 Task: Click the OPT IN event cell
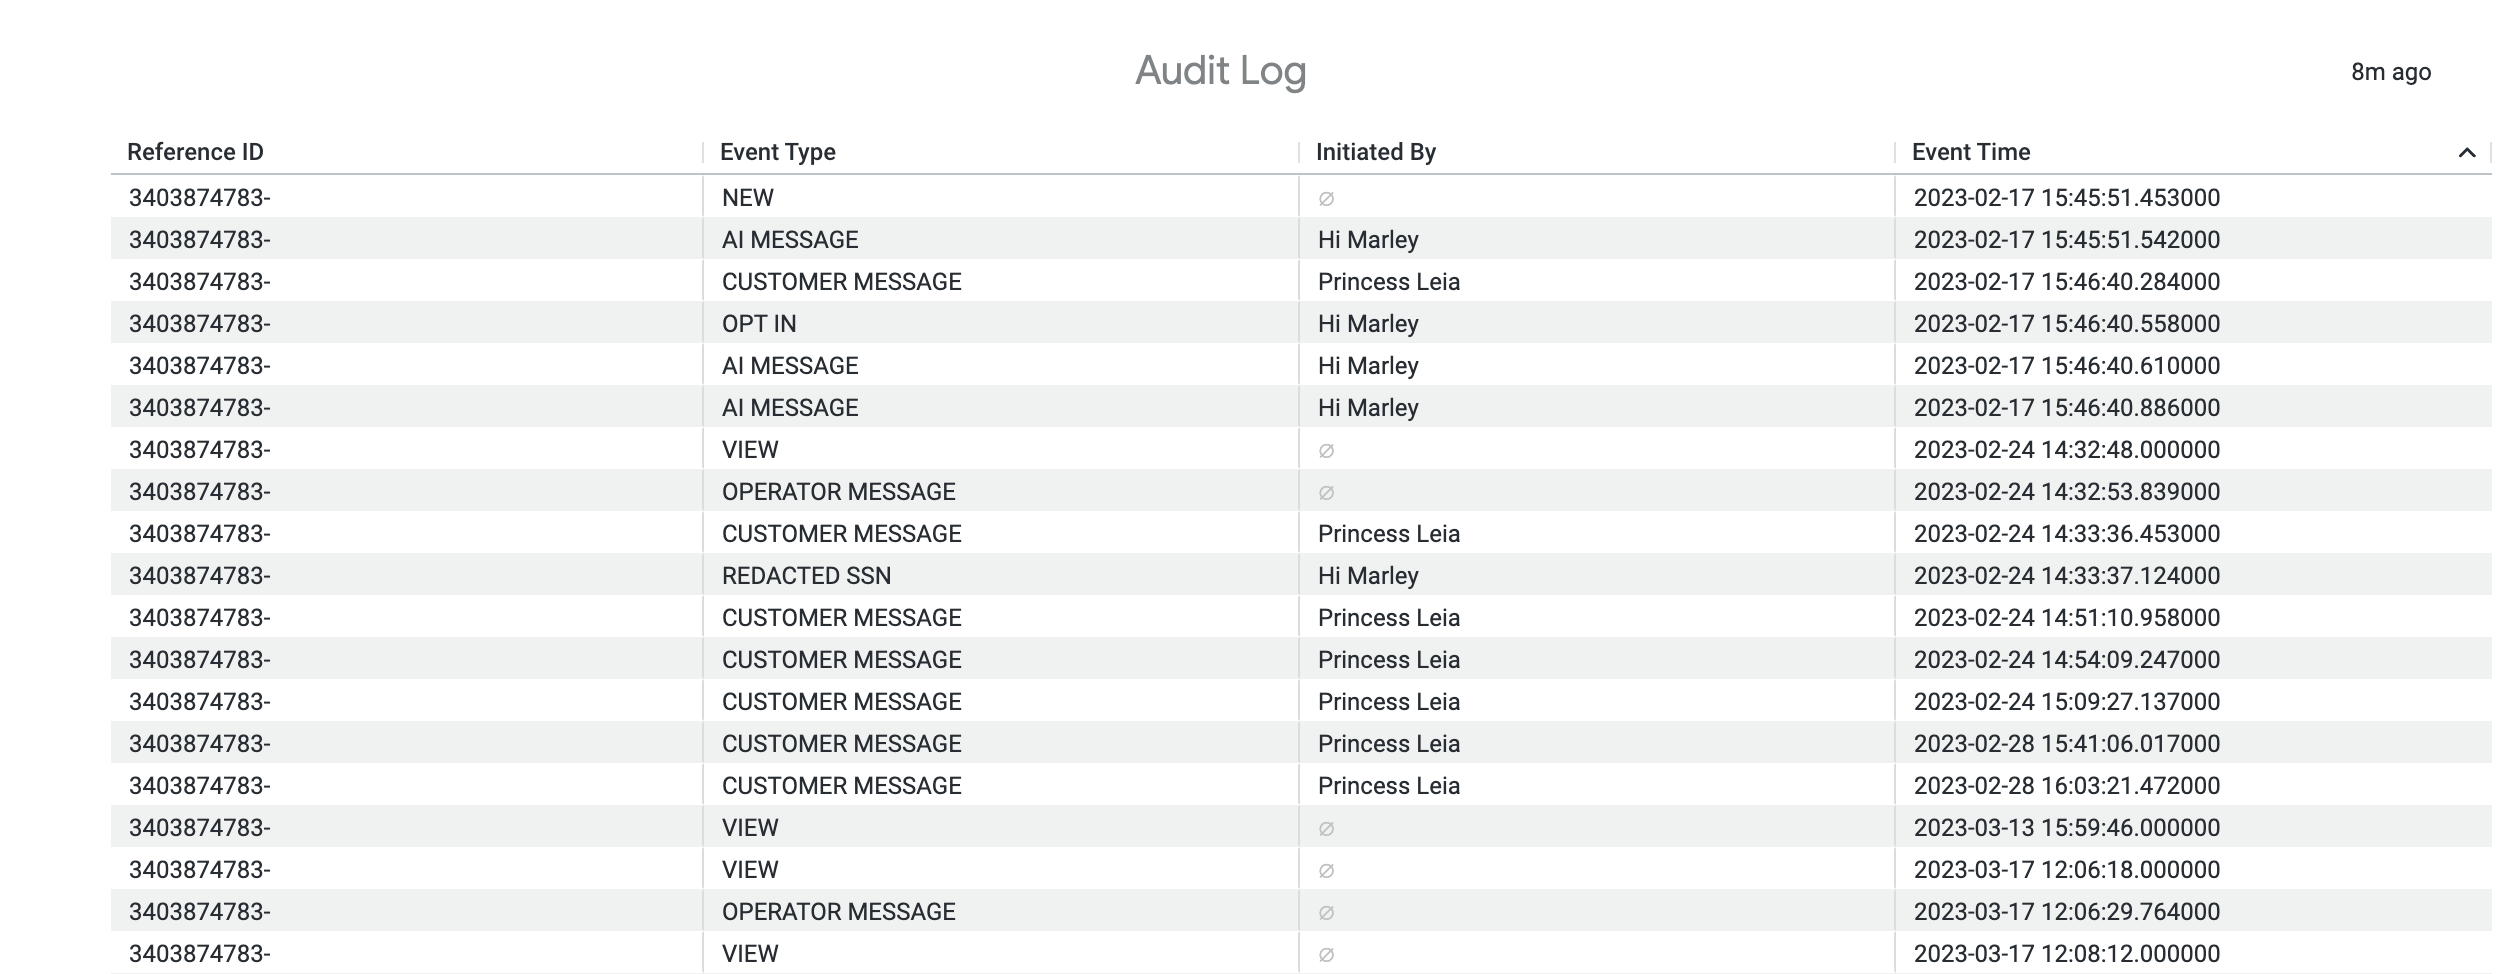click(758, 323)
